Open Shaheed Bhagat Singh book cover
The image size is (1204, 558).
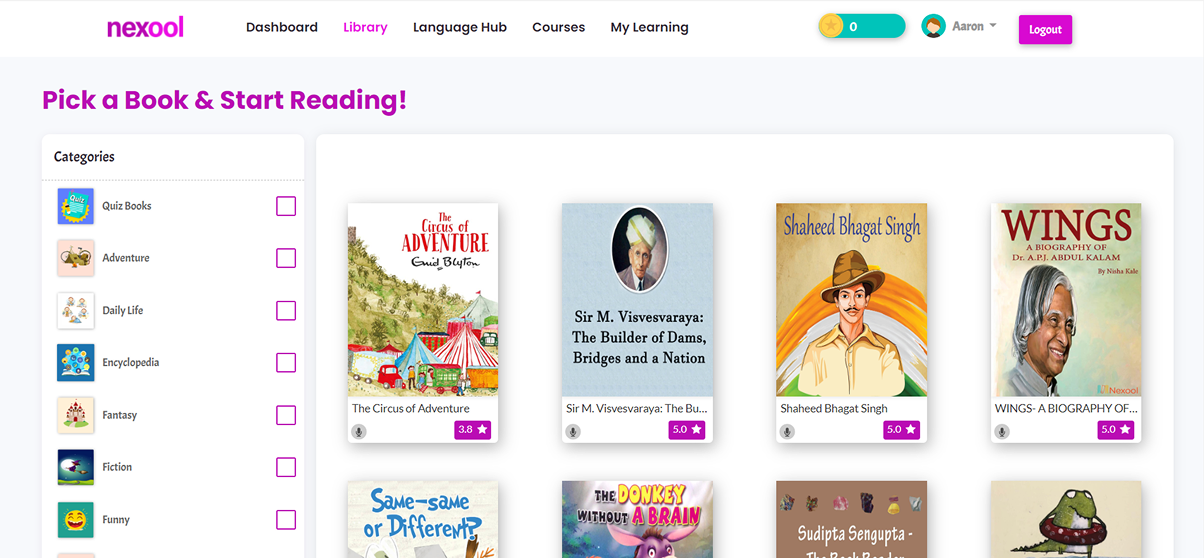[x=852, y=300]
